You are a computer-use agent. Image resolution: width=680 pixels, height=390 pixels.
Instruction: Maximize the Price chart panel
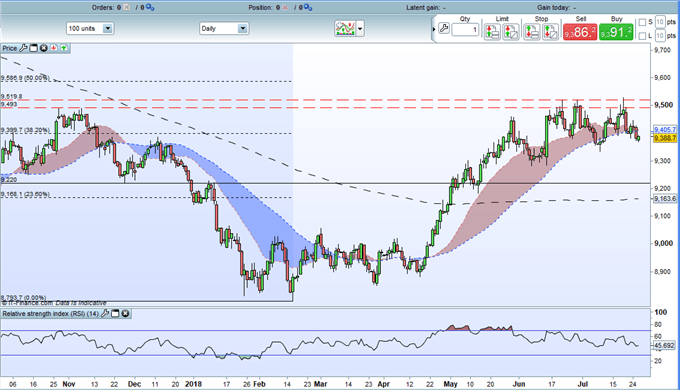tap(33, 48)
